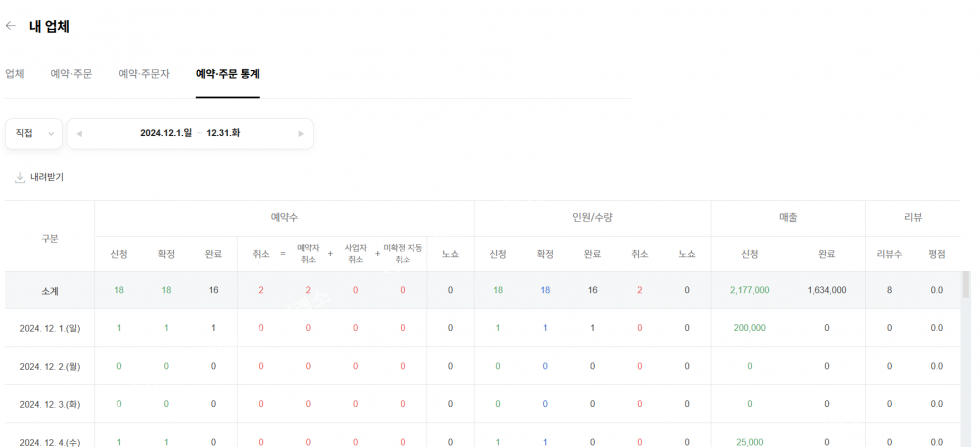
Task: Go to previous month with left arrow
Action: coord(79,134)
